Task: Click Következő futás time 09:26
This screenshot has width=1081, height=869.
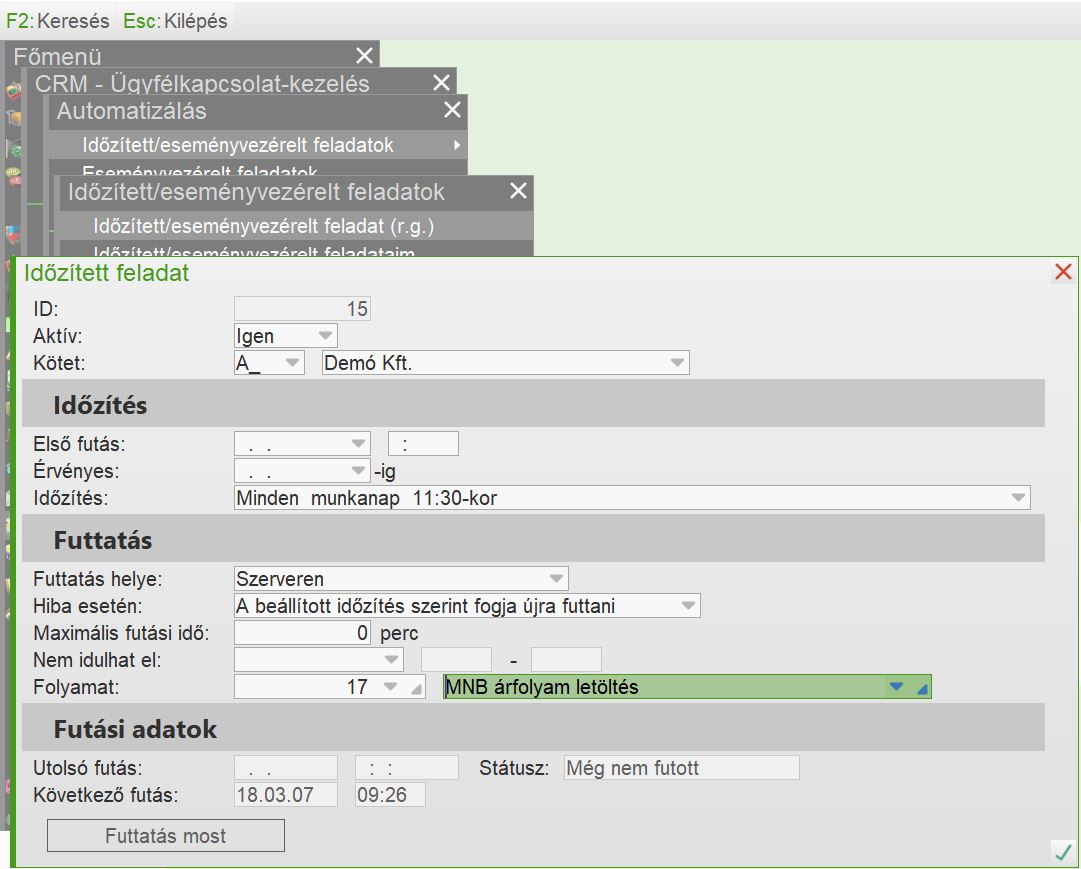Action: pos(390,795)
